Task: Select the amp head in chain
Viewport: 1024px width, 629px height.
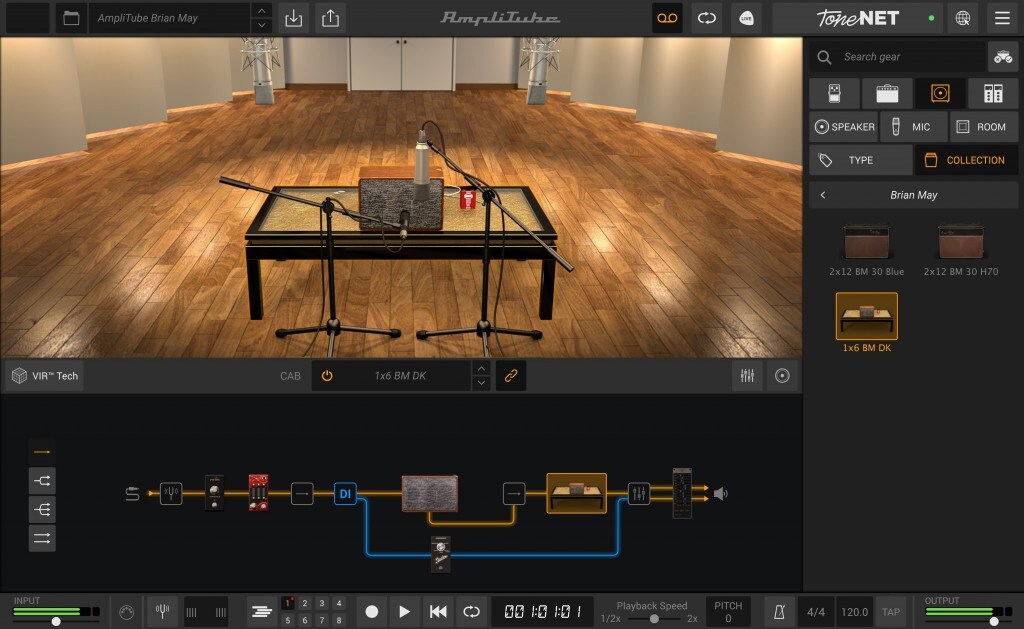Action: (x=430, y=493)
